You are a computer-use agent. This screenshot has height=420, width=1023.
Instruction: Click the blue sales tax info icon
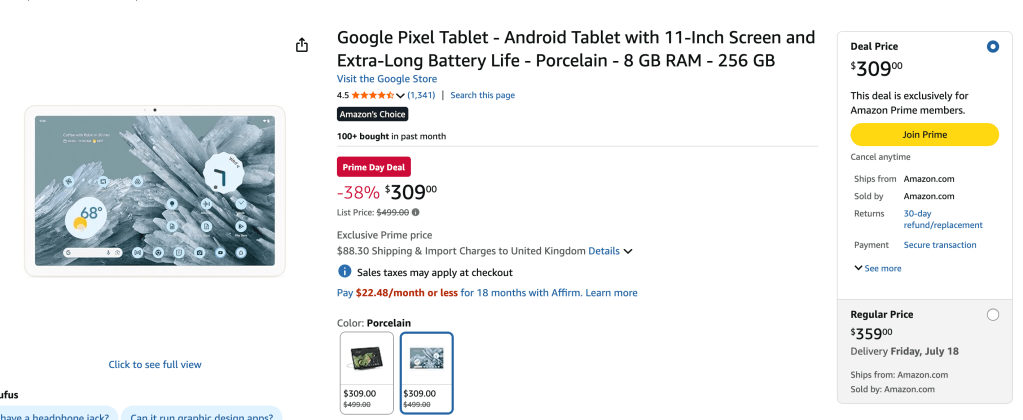(x=344, y=272)
